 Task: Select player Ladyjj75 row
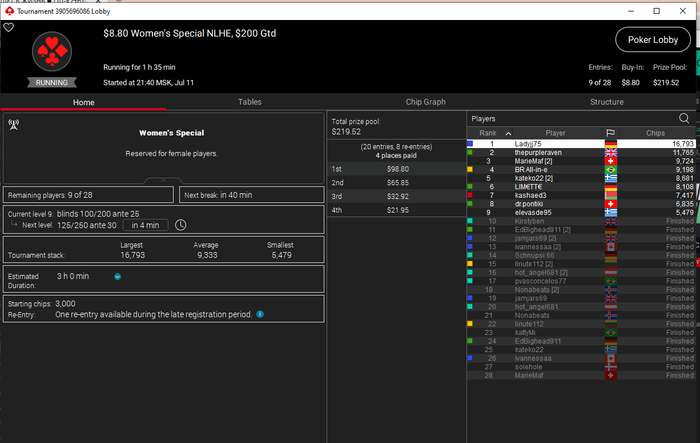point(581,144)
